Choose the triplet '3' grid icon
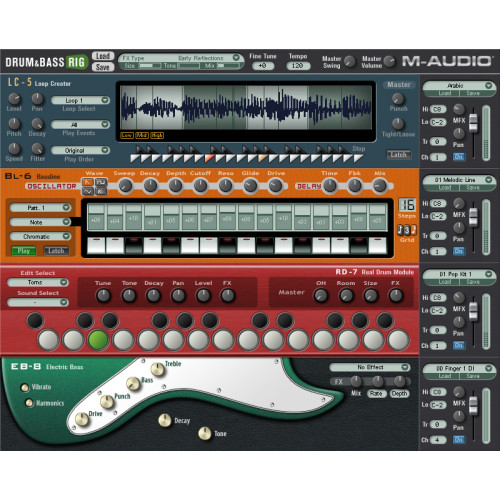This screenshot has height=500, width=500. pos(407,230)
